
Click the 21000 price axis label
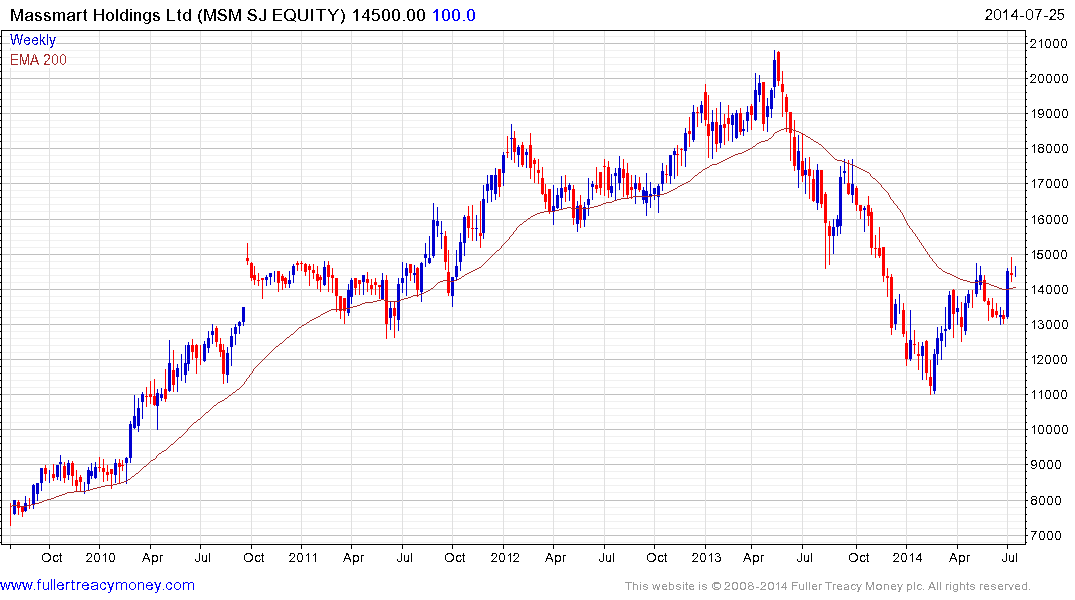tap(1048, 43)
